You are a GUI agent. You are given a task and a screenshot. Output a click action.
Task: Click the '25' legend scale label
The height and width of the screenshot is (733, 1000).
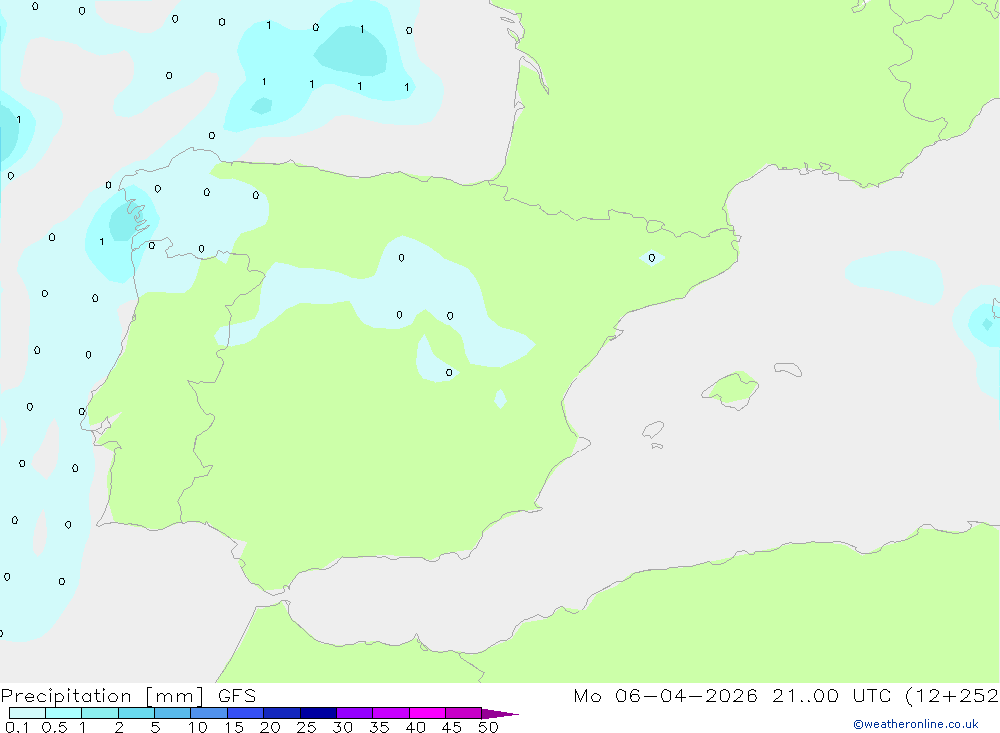tap(307, 727)
